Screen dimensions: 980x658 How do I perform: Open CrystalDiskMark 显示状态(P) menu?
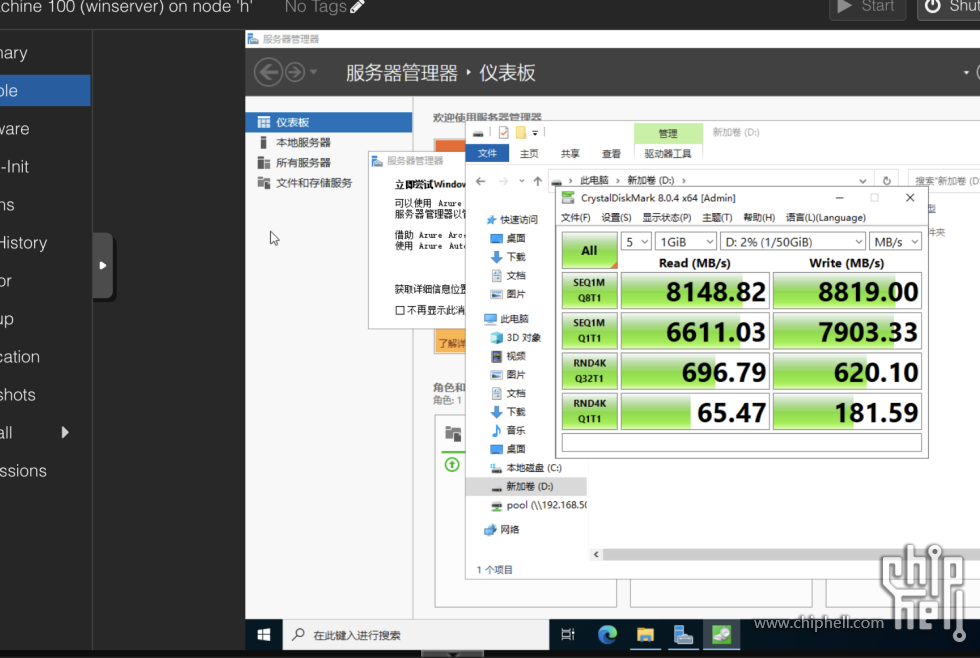[667, 217]
